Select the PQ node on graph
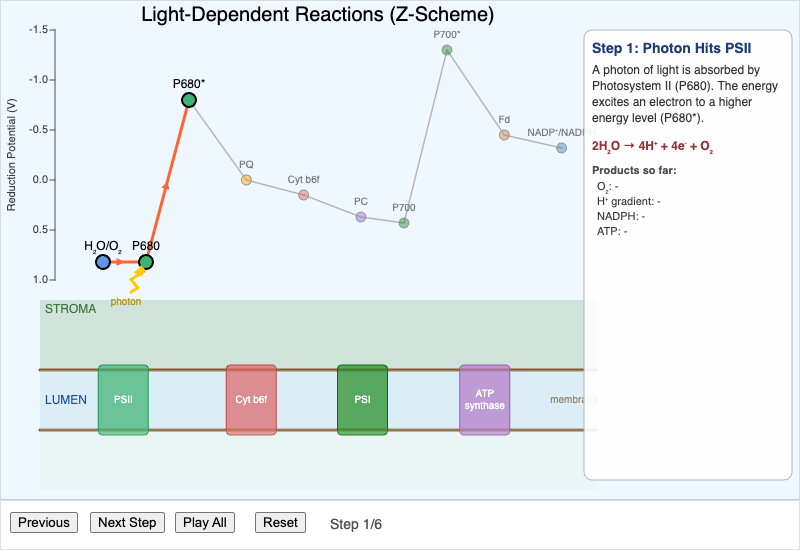This screenshot has width=800, height=552. [x=246, y=180]
